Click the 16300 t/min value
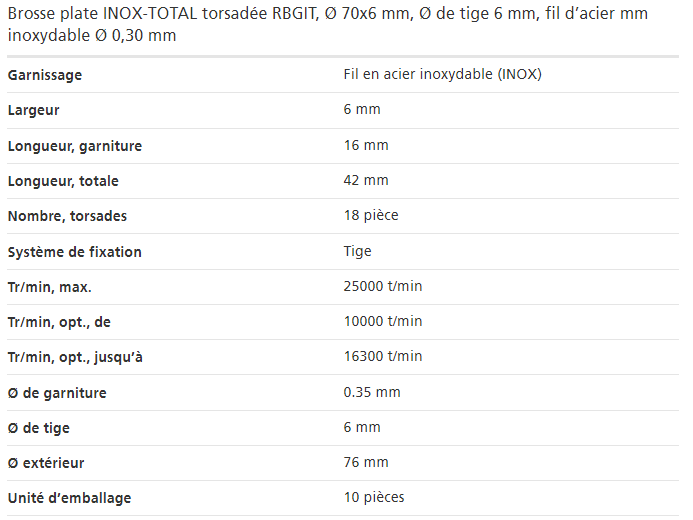Image resolution: width=693 pixels, height=520 pixels. coord(383,356)
